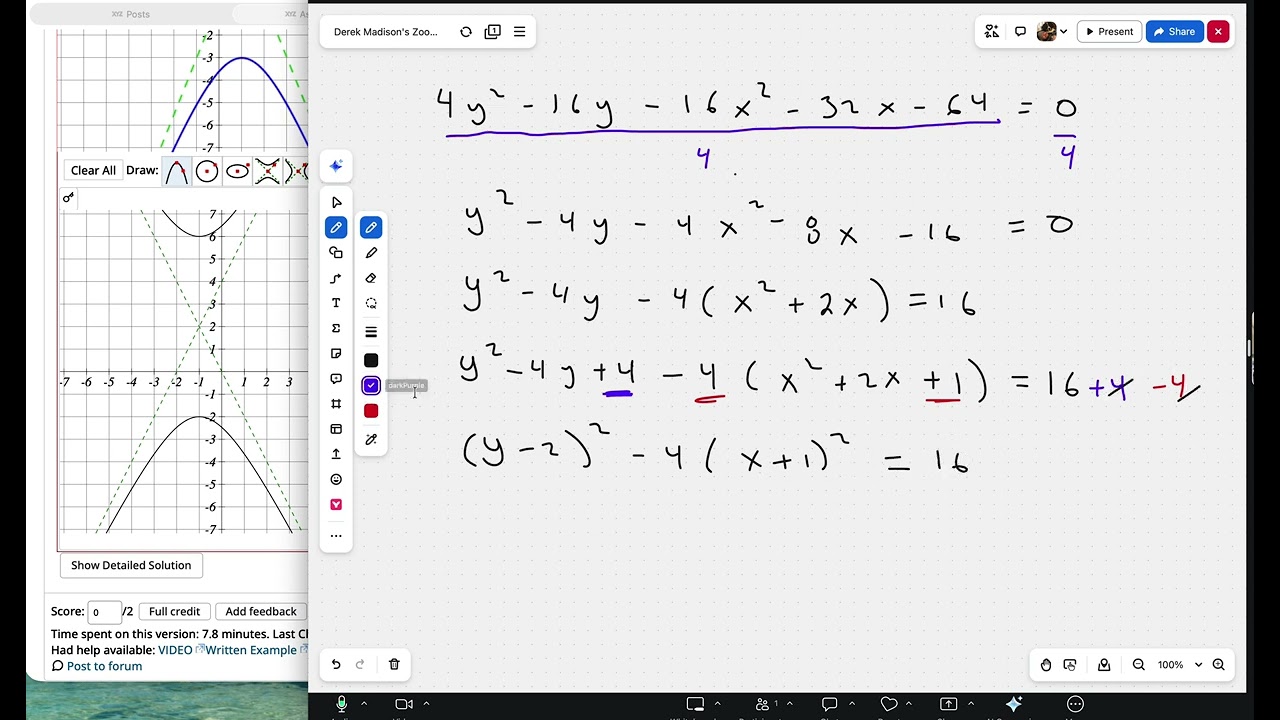
Task: Open the Share screen control
Action: (x=949, y=705)
